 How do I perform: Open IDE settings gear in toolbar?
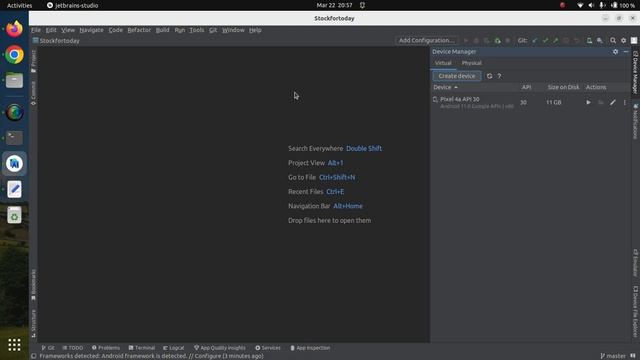click(623, 40)
